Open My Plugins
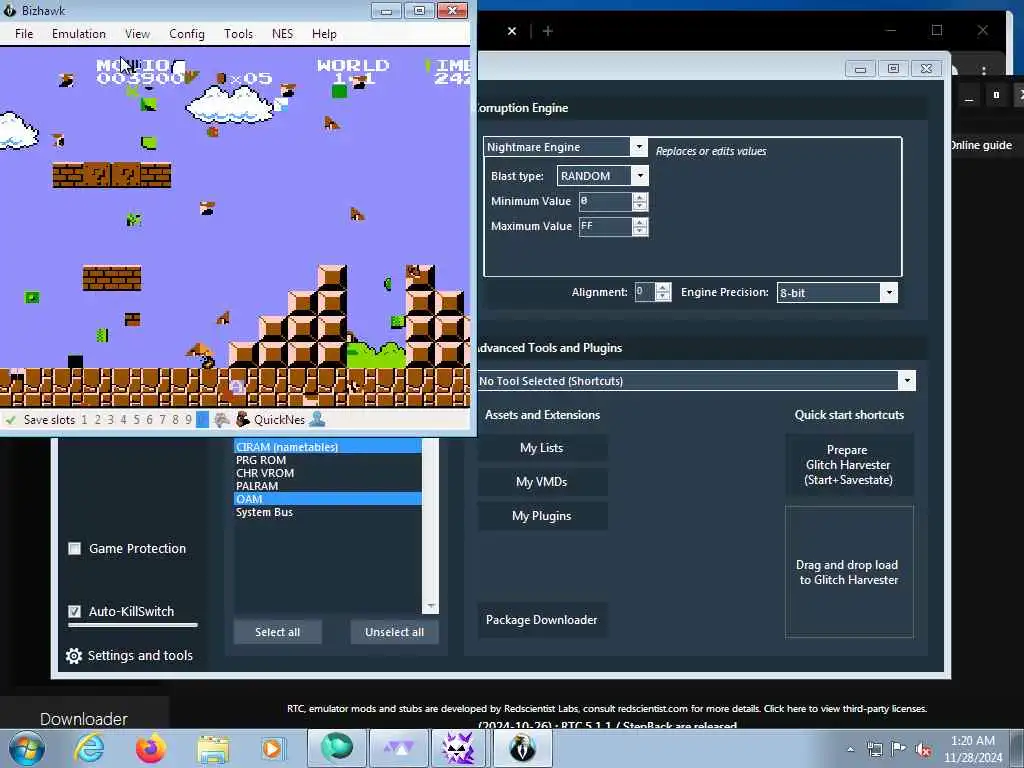 pos(542,516)
